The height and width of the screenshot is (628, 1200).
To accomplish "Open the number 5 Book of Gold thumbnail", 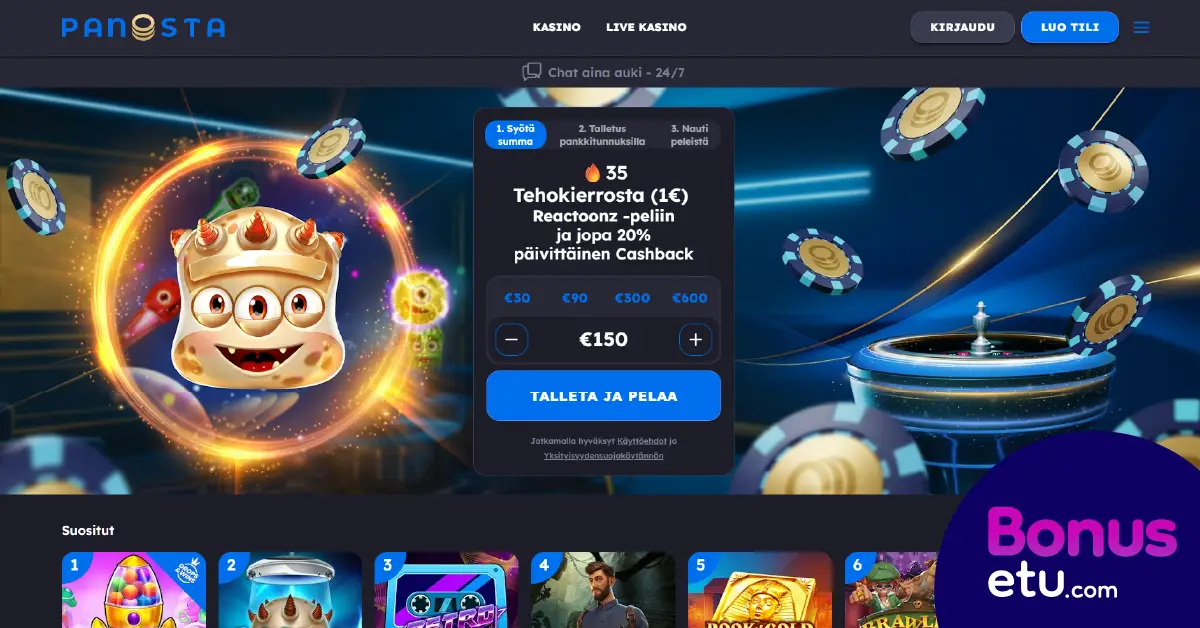I will click(760, 590).
